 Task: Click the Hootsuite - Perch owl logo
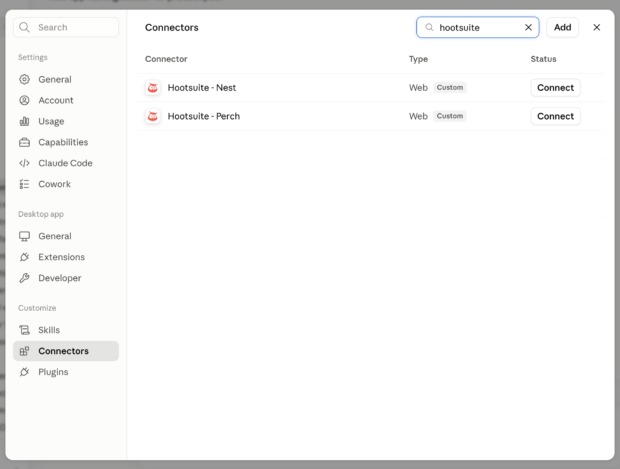click(x=153, y=116)
